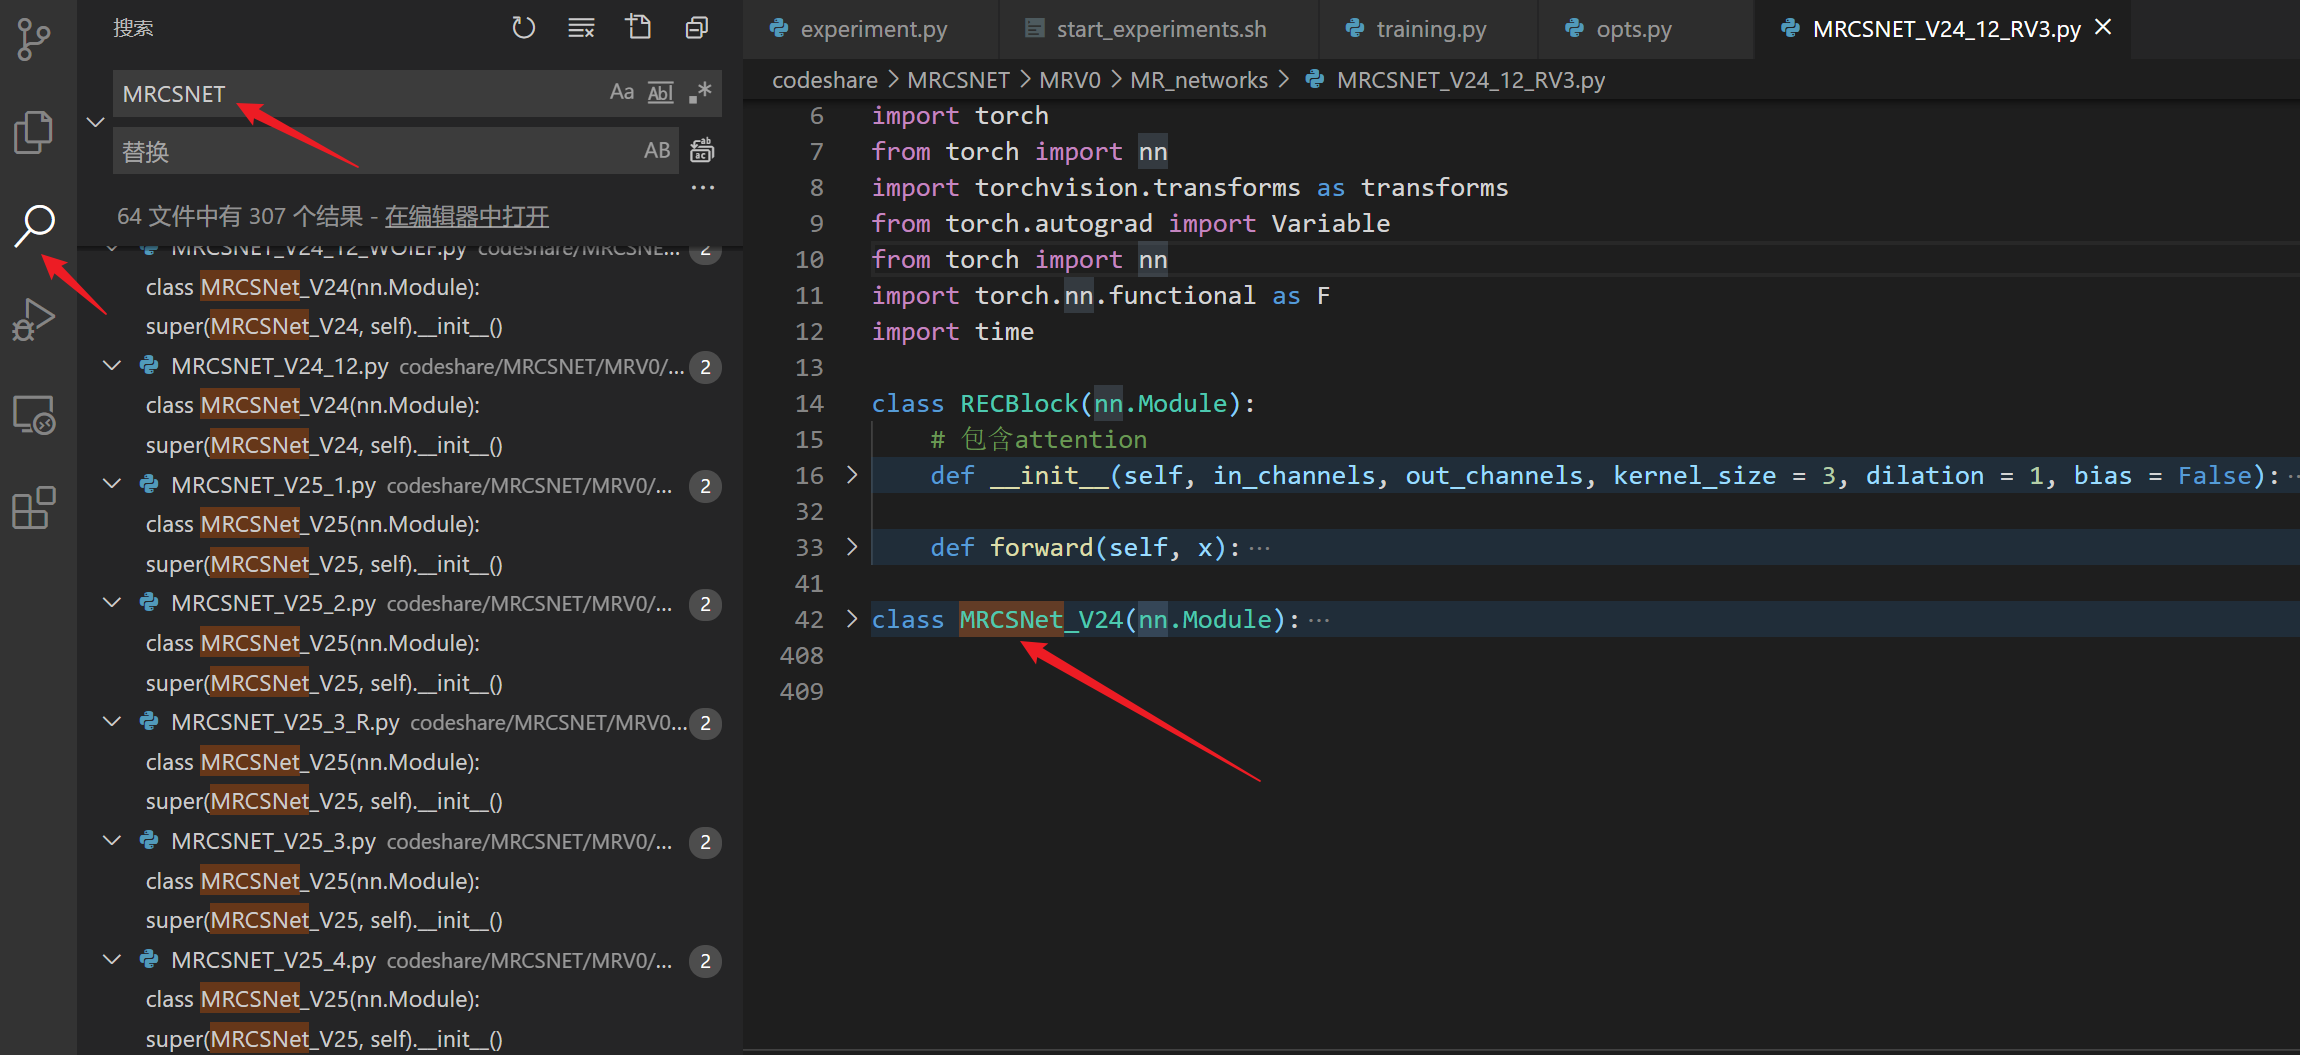Click 'torchvision.transforms' on line 8
Image resolution: width=2300 pixels, height=1055 pixels.
coord(1137,187)
